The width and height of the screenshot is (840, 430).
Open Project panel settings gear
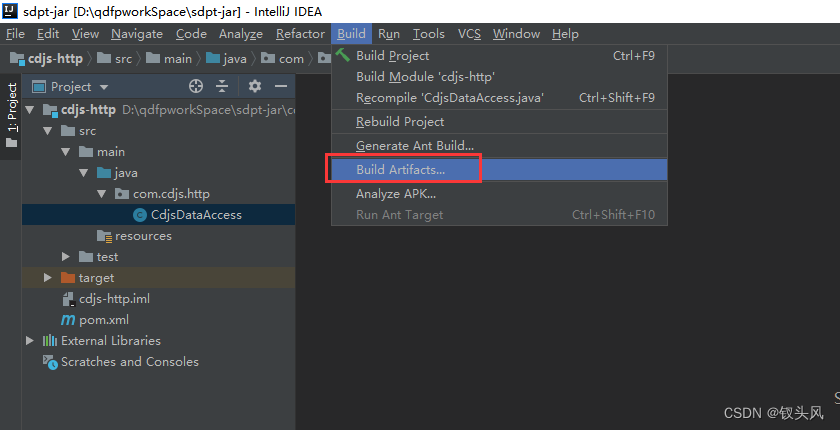coord(255,86)
